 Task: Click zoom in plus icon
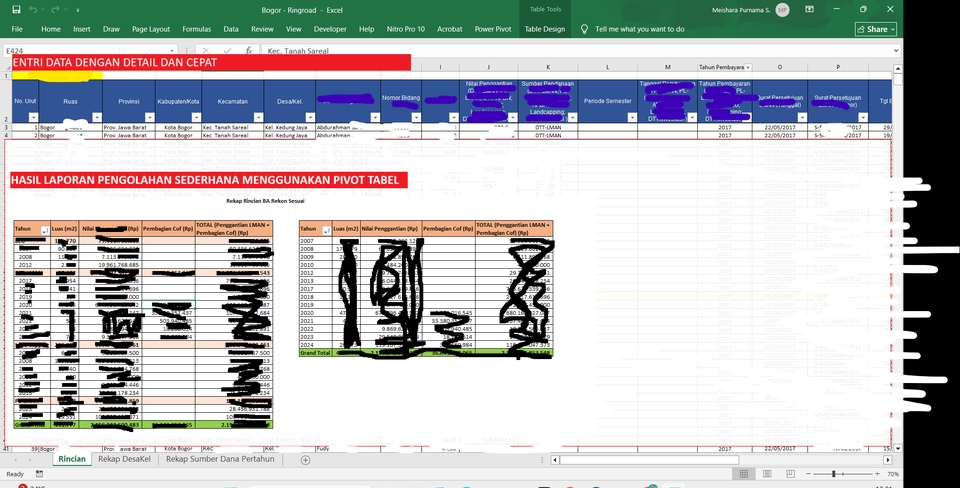(x=877, y=474)
